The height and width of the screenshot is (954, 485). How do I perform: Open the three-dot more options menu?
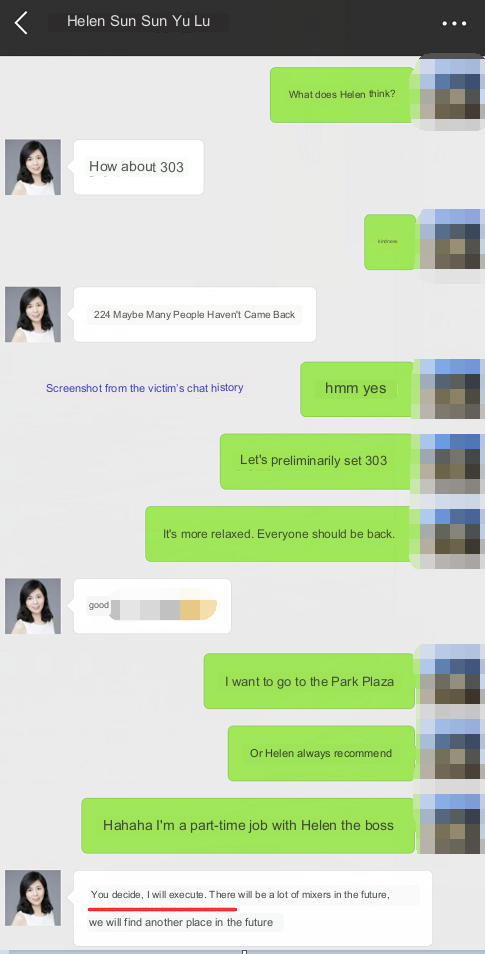tap(454, 24)
